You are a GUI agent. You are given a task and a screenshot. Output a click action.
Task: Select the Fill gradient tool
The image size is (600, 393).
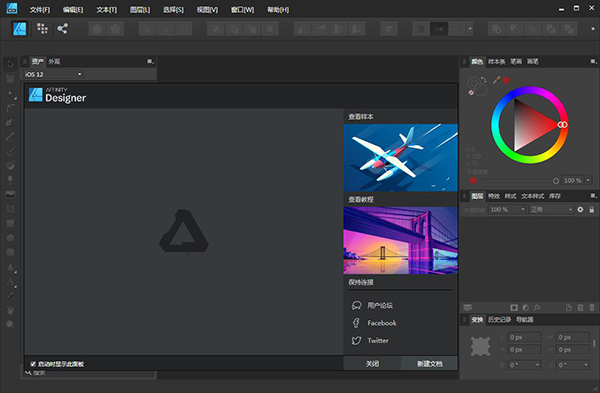pyautogui.click(x=10, y=165)
